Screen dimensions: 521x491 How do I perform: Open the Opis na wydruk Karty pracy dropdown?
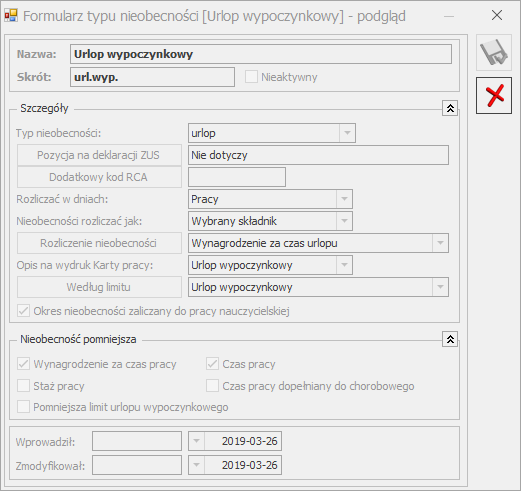click(x=344, y=265)
